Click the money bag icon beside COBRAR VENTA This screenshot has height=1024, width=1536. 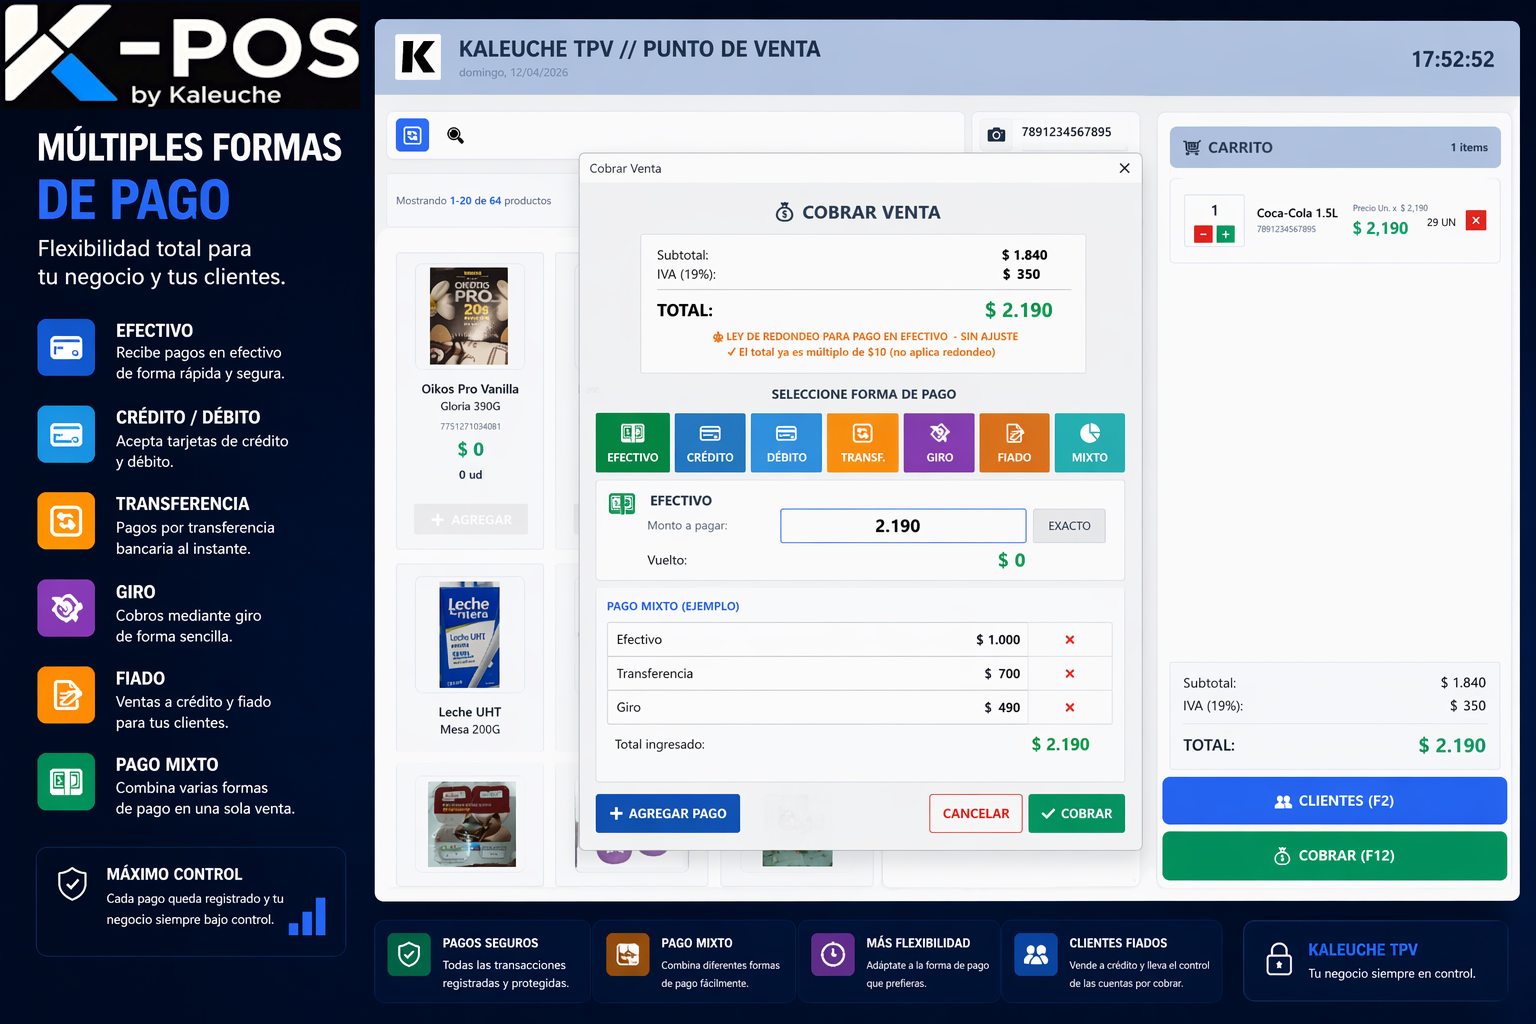(785, 212)
